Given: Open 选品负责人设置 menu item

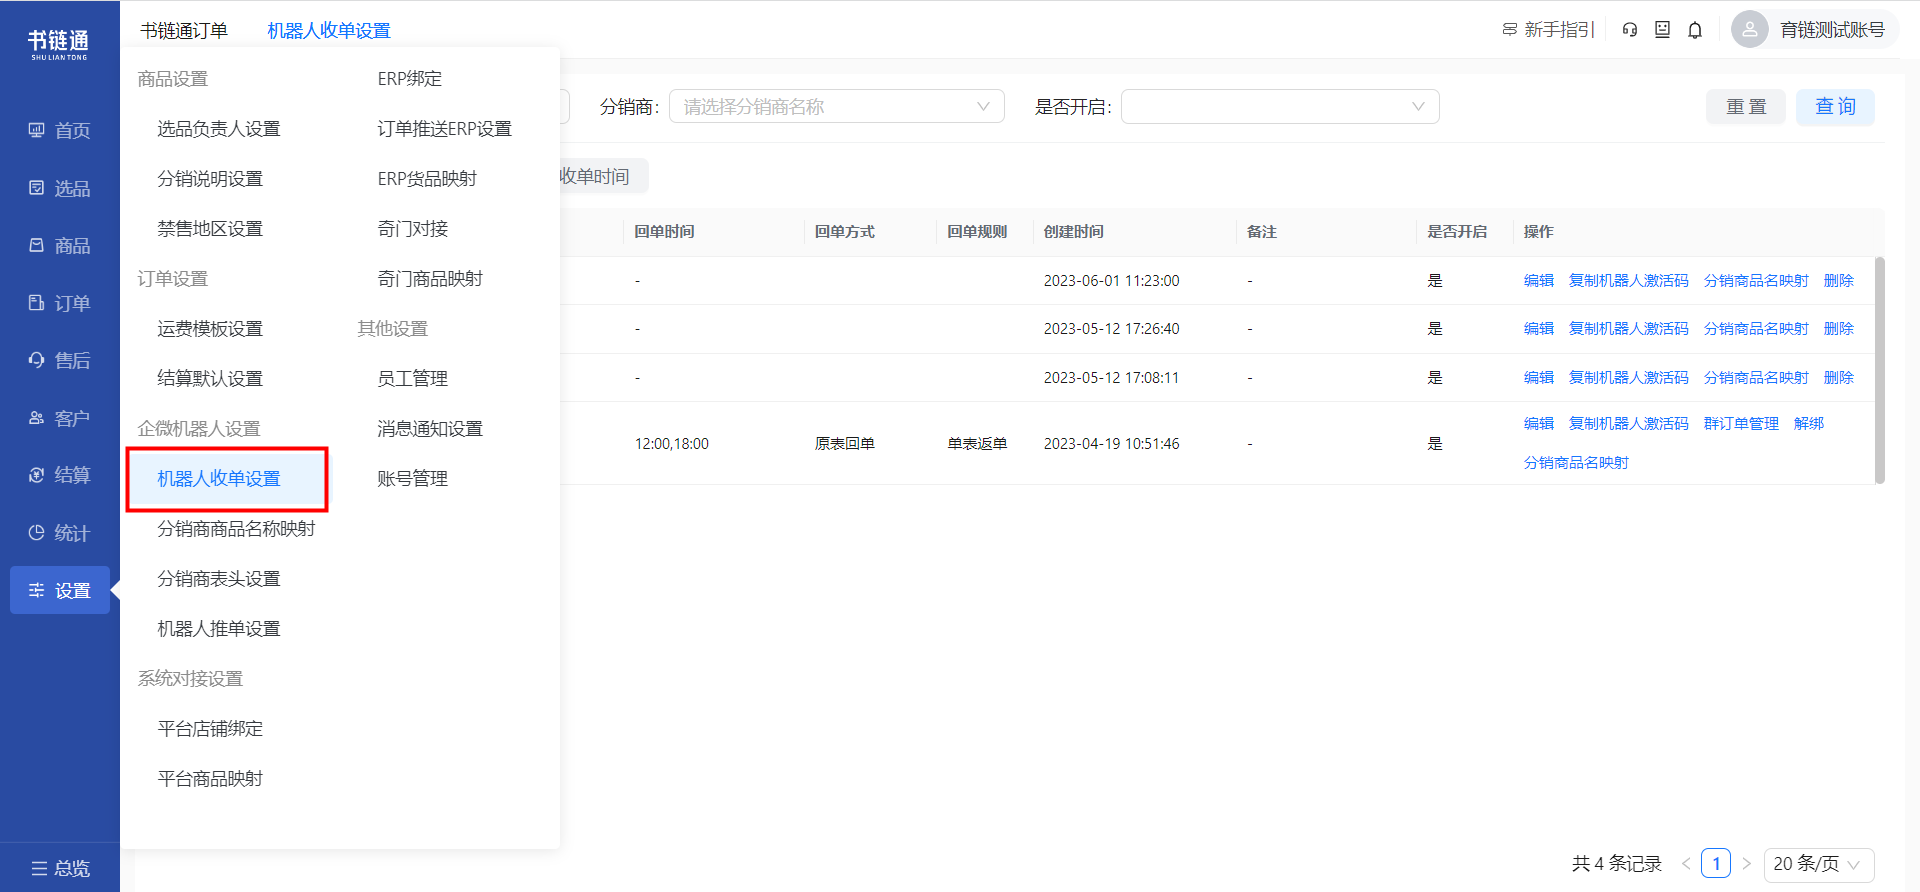Looking at the screenshot, I should [x=219, y=129].
